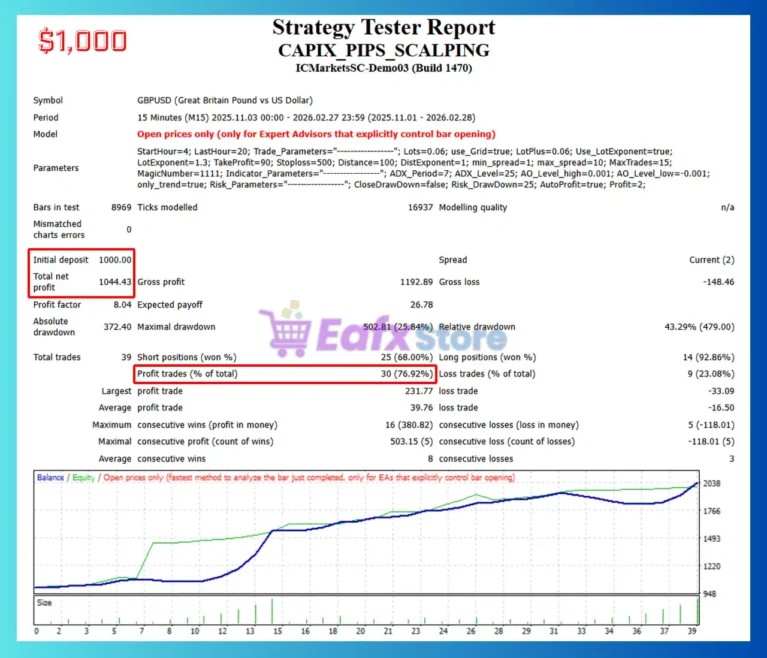The width and height of the screenshot is (767, 658).
Task: Click the Gross loss value -148.46
Action: (719, 282)
